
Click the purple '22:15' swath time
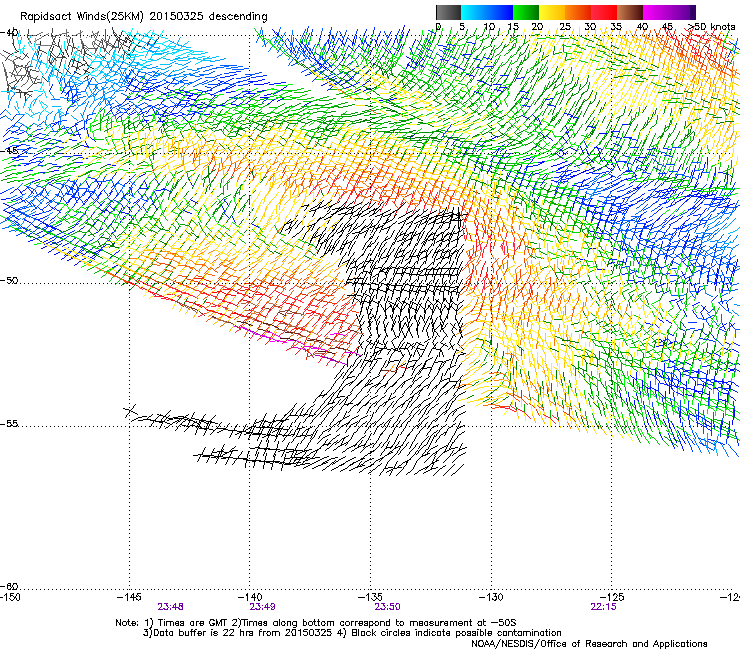pos(603,607)
